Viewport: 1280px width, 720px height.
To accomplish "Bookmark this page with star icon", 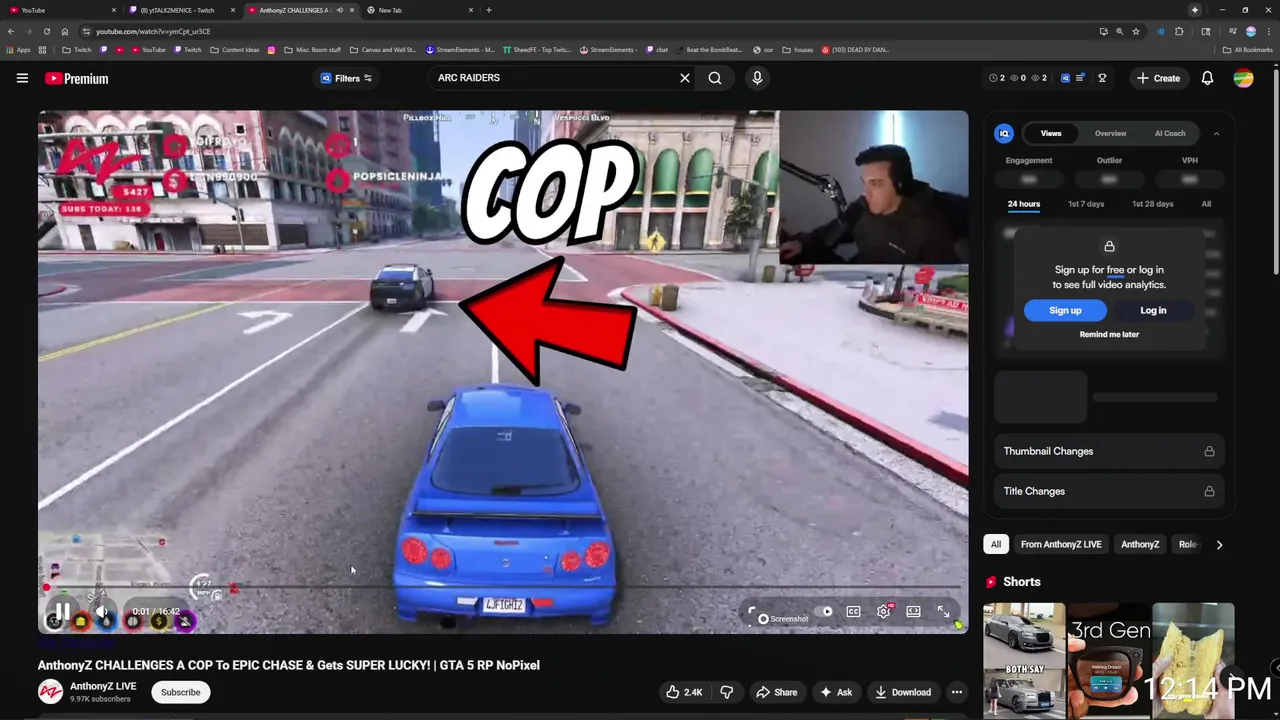I will pyautogui.click(x=1136, y=31).
